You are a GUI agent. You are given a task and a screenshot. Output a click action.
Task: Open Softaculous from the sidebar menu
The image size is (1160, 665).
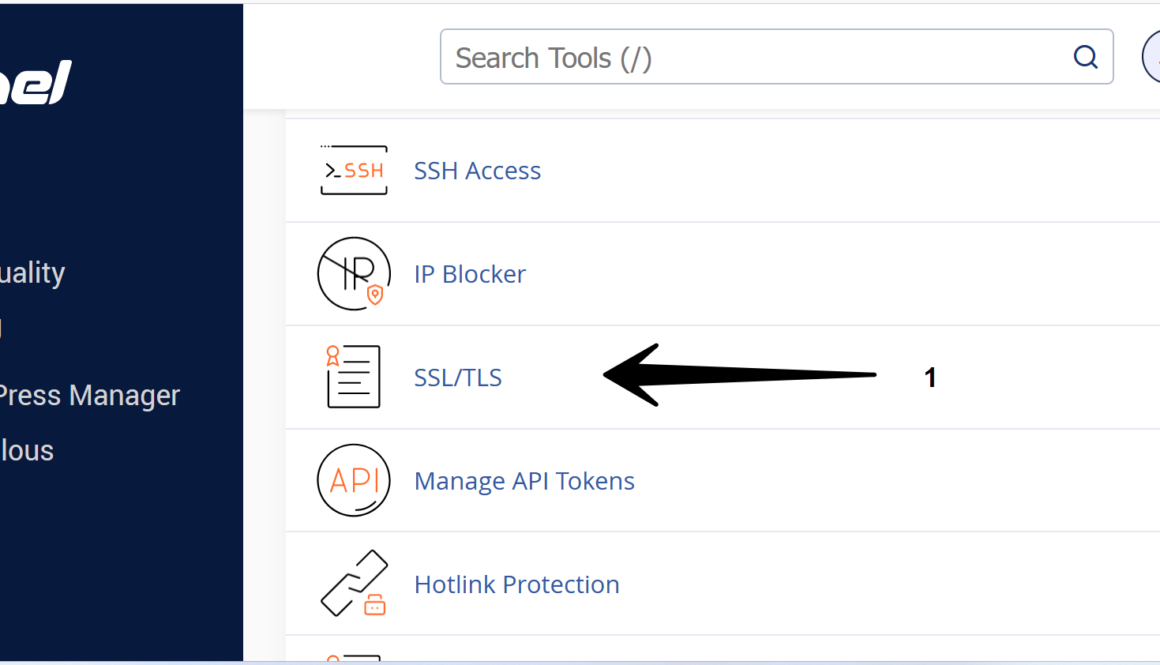[27, 450]
